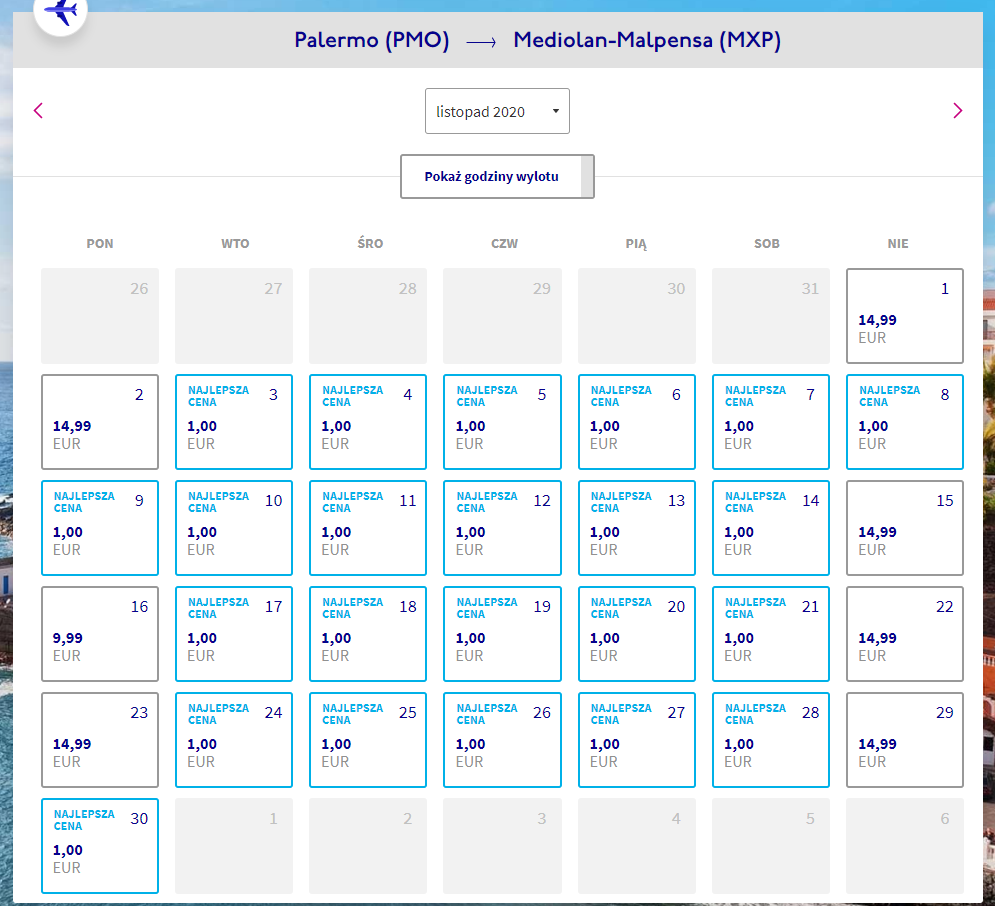Select November 24 best price
This screenshot has height=906, width=995.
coord(234,740)
